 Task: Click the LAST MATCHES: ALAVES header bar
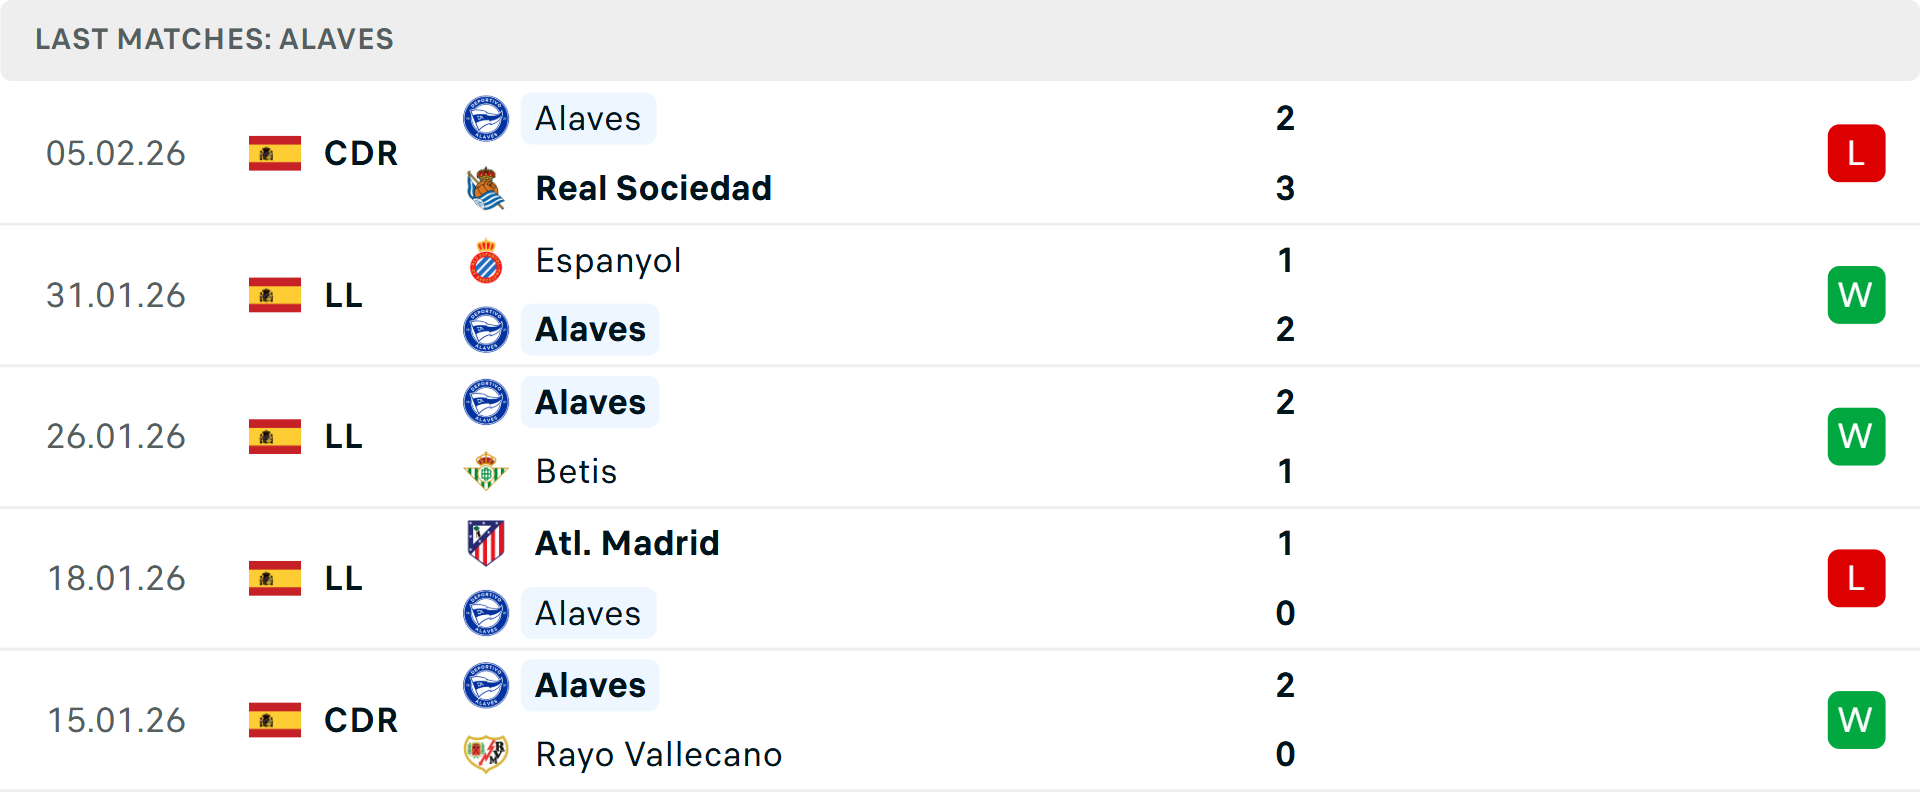tap(214, 40)
